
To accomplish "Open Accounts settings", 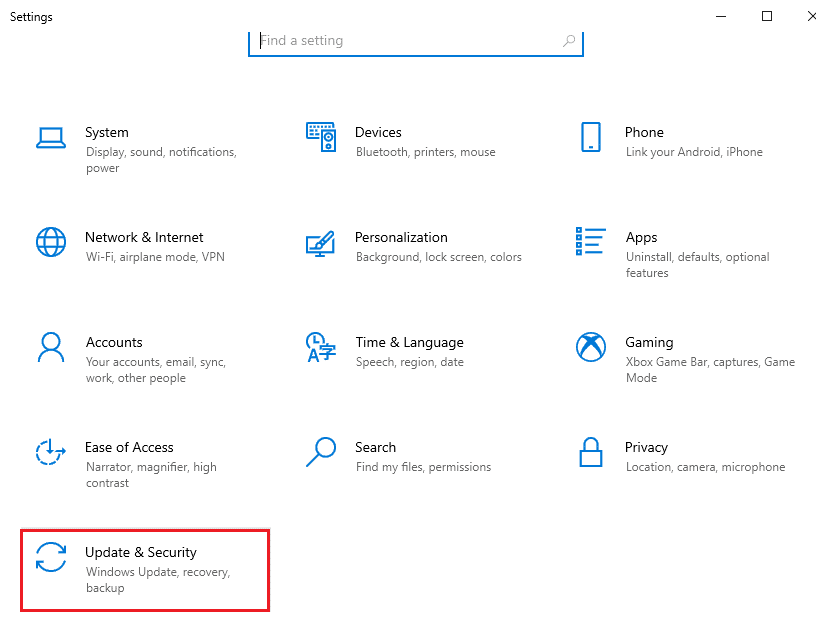I will tap(114, 342).
